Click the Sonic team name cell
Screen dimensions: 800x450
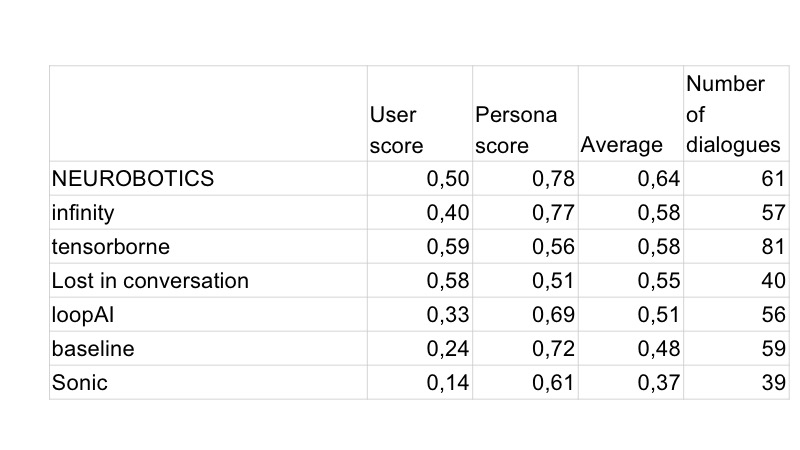click(79, 383)
